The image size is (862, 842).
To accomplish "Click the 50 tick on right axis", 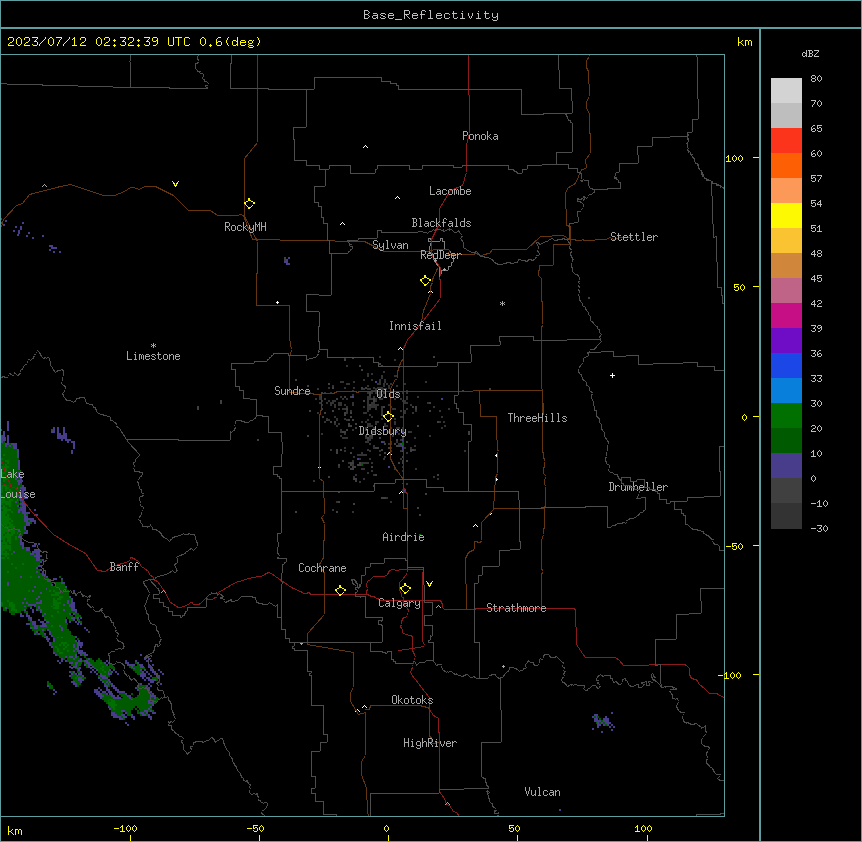I will 739,287.
